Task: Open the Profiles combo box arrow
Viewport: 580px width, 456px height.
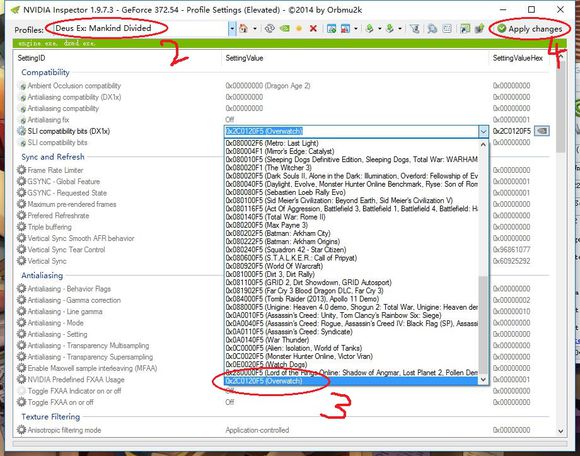Action: tap(232, 28)
